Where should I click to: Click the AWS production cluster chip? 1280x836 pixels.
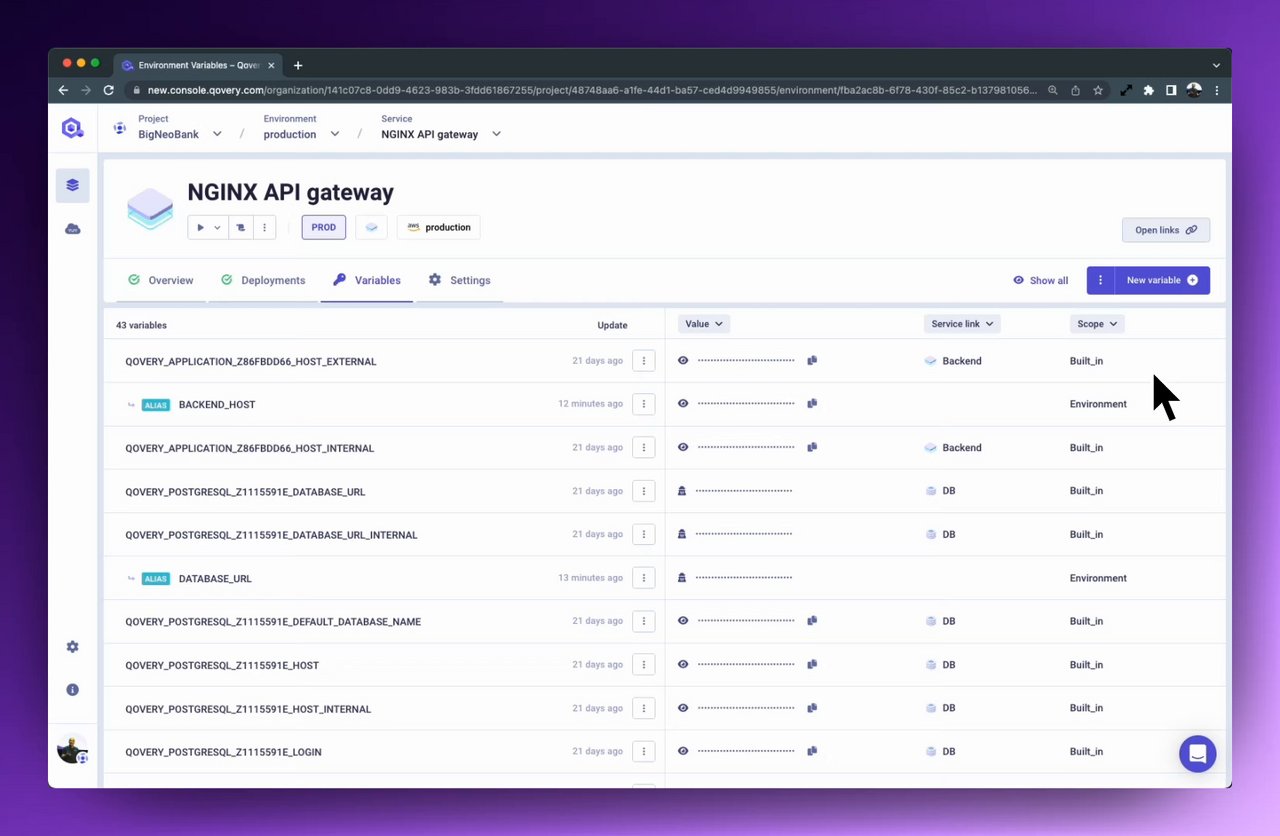(x=439, y=228)
